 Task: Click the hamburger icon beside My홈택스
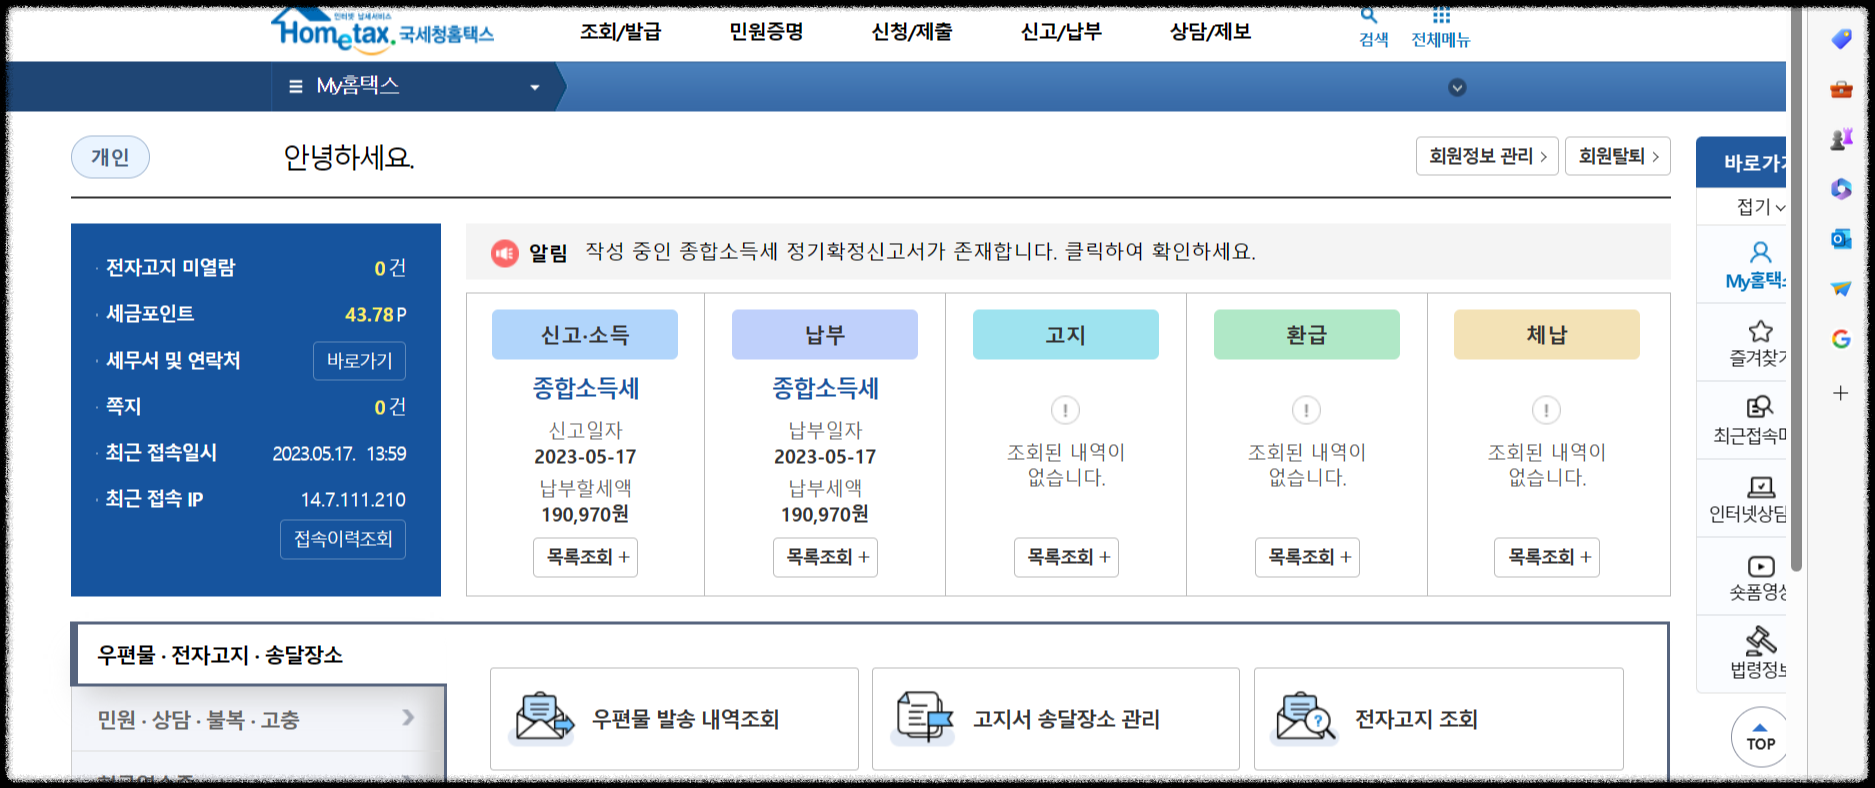(x=295, y=87)
